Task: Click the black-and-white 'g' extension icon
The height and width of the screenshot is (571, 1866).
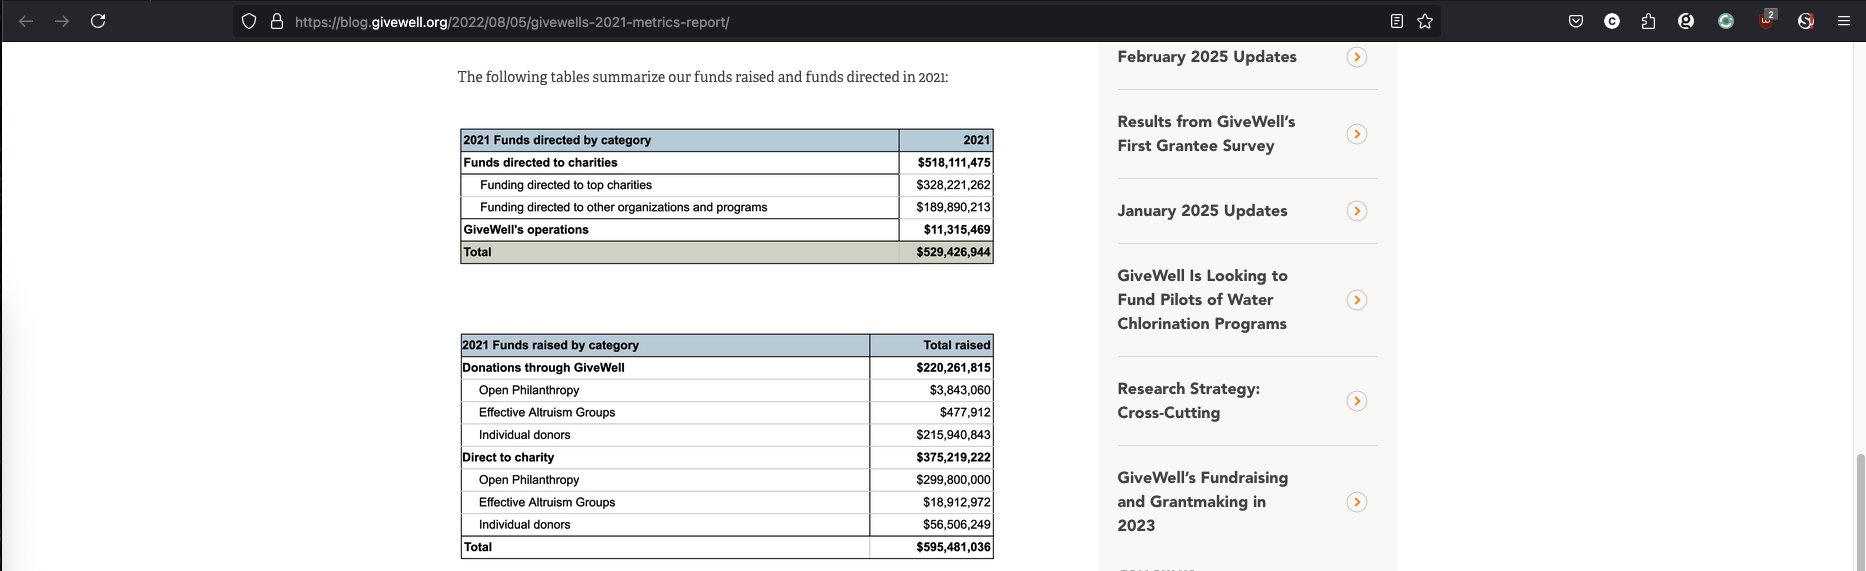Action: (x=1686, y=21)
